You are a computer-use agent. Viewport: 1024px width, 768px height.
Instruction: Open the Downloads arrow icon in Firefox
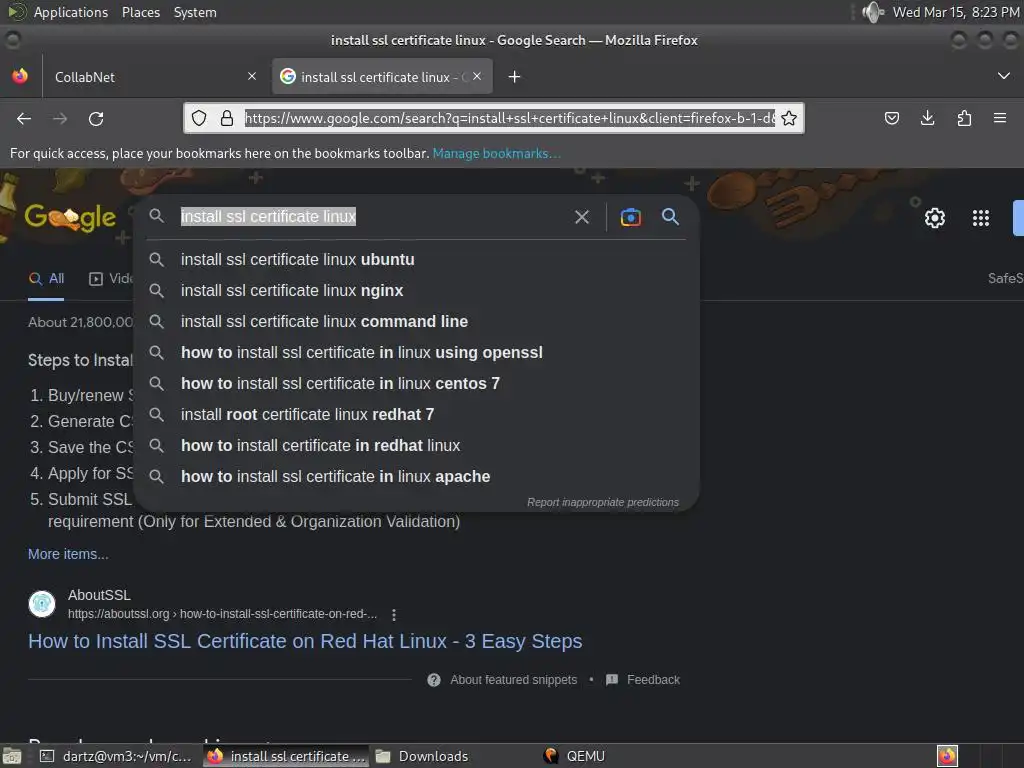[x=927, y=118]
